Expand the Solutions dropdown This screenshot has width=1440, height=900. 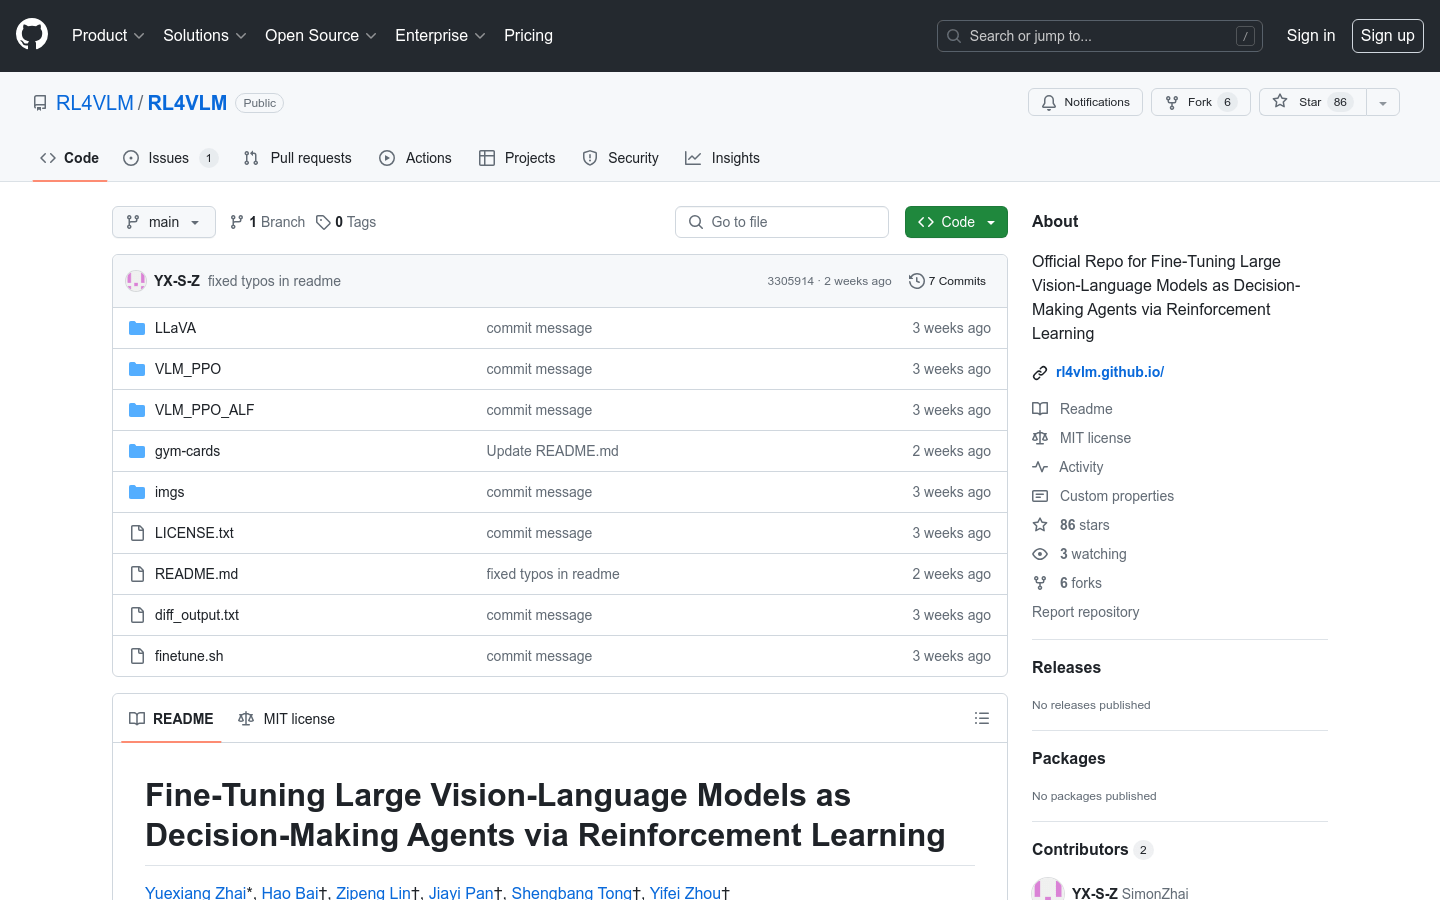205,35
